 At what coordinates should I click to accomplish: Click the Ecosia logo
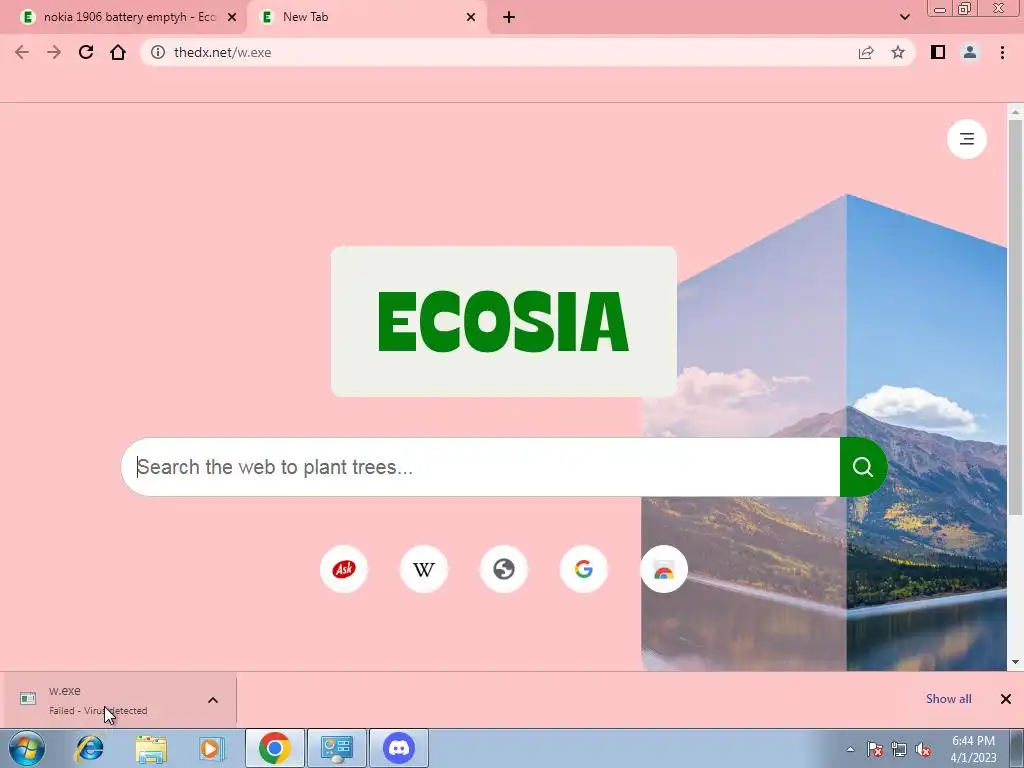(504, 321)
